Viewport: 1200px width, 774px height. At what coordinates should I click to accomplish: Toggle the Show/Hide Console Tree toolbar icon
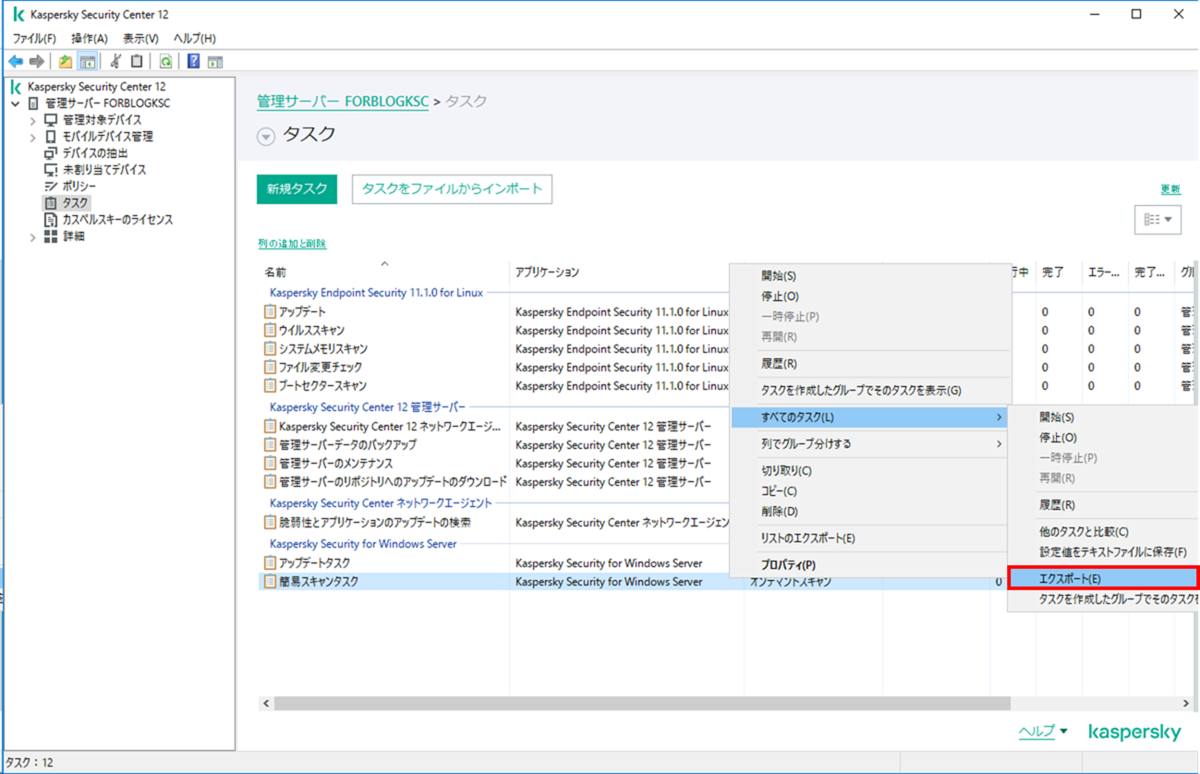pyautogui.click(x=87, y=61)
